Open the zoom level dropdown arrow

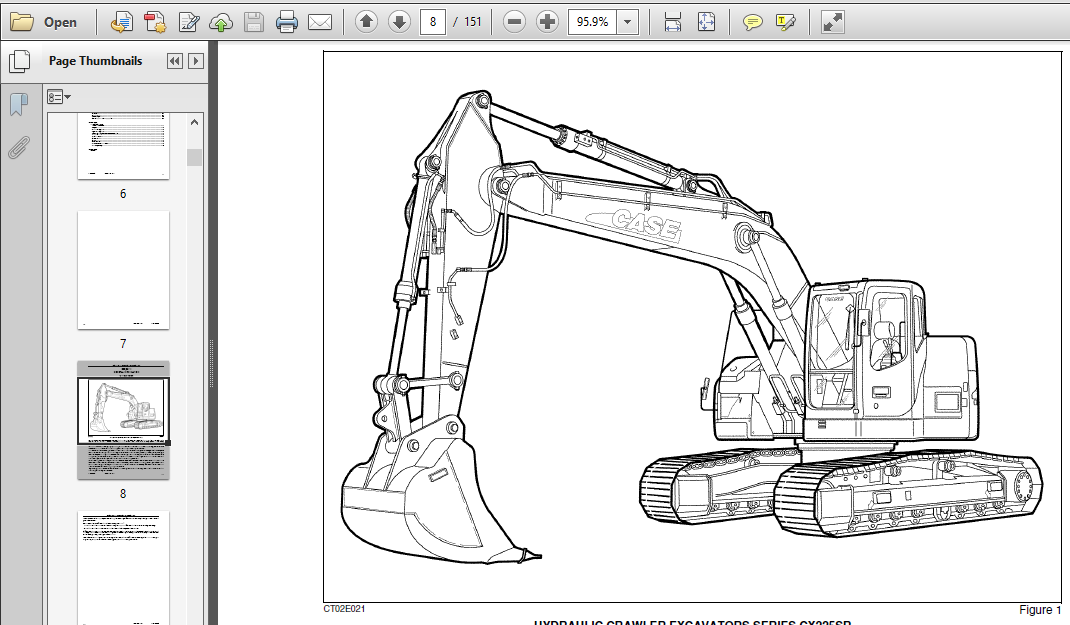pos(627,22)
